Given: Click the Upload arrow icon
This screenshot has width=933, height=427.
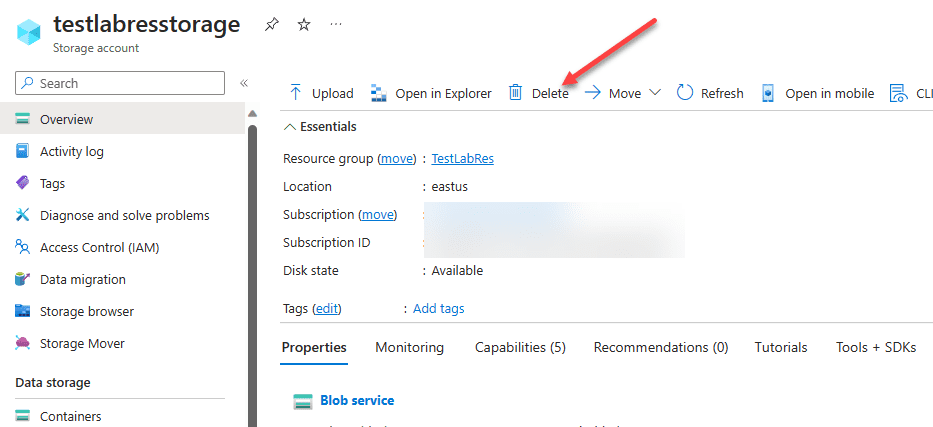Looking at the screenshot, I should (x=295, y=93).
